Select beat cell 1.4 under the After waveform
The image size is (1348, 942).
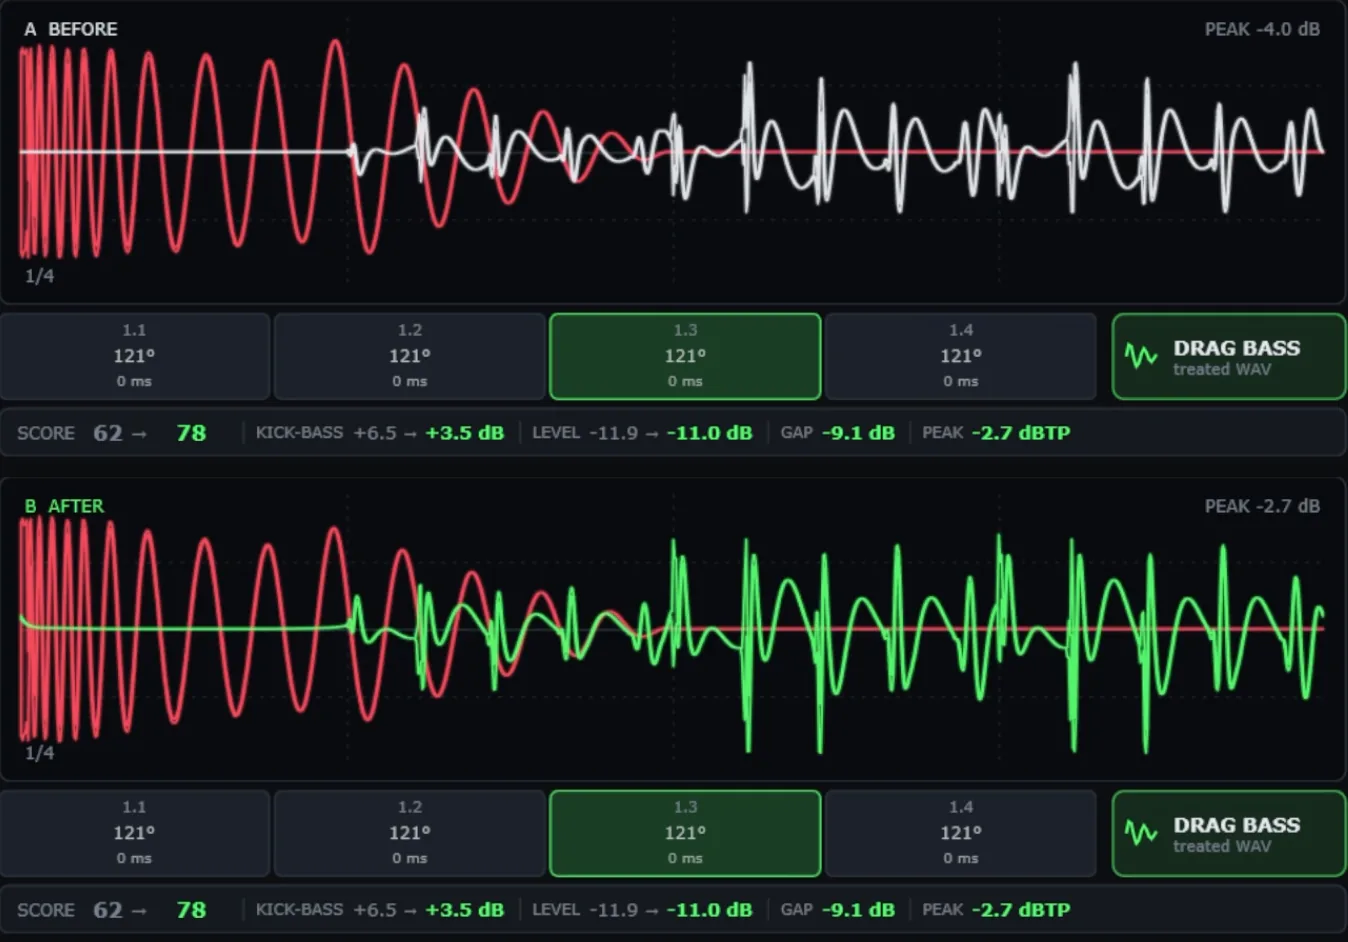[x=961, y=833]
